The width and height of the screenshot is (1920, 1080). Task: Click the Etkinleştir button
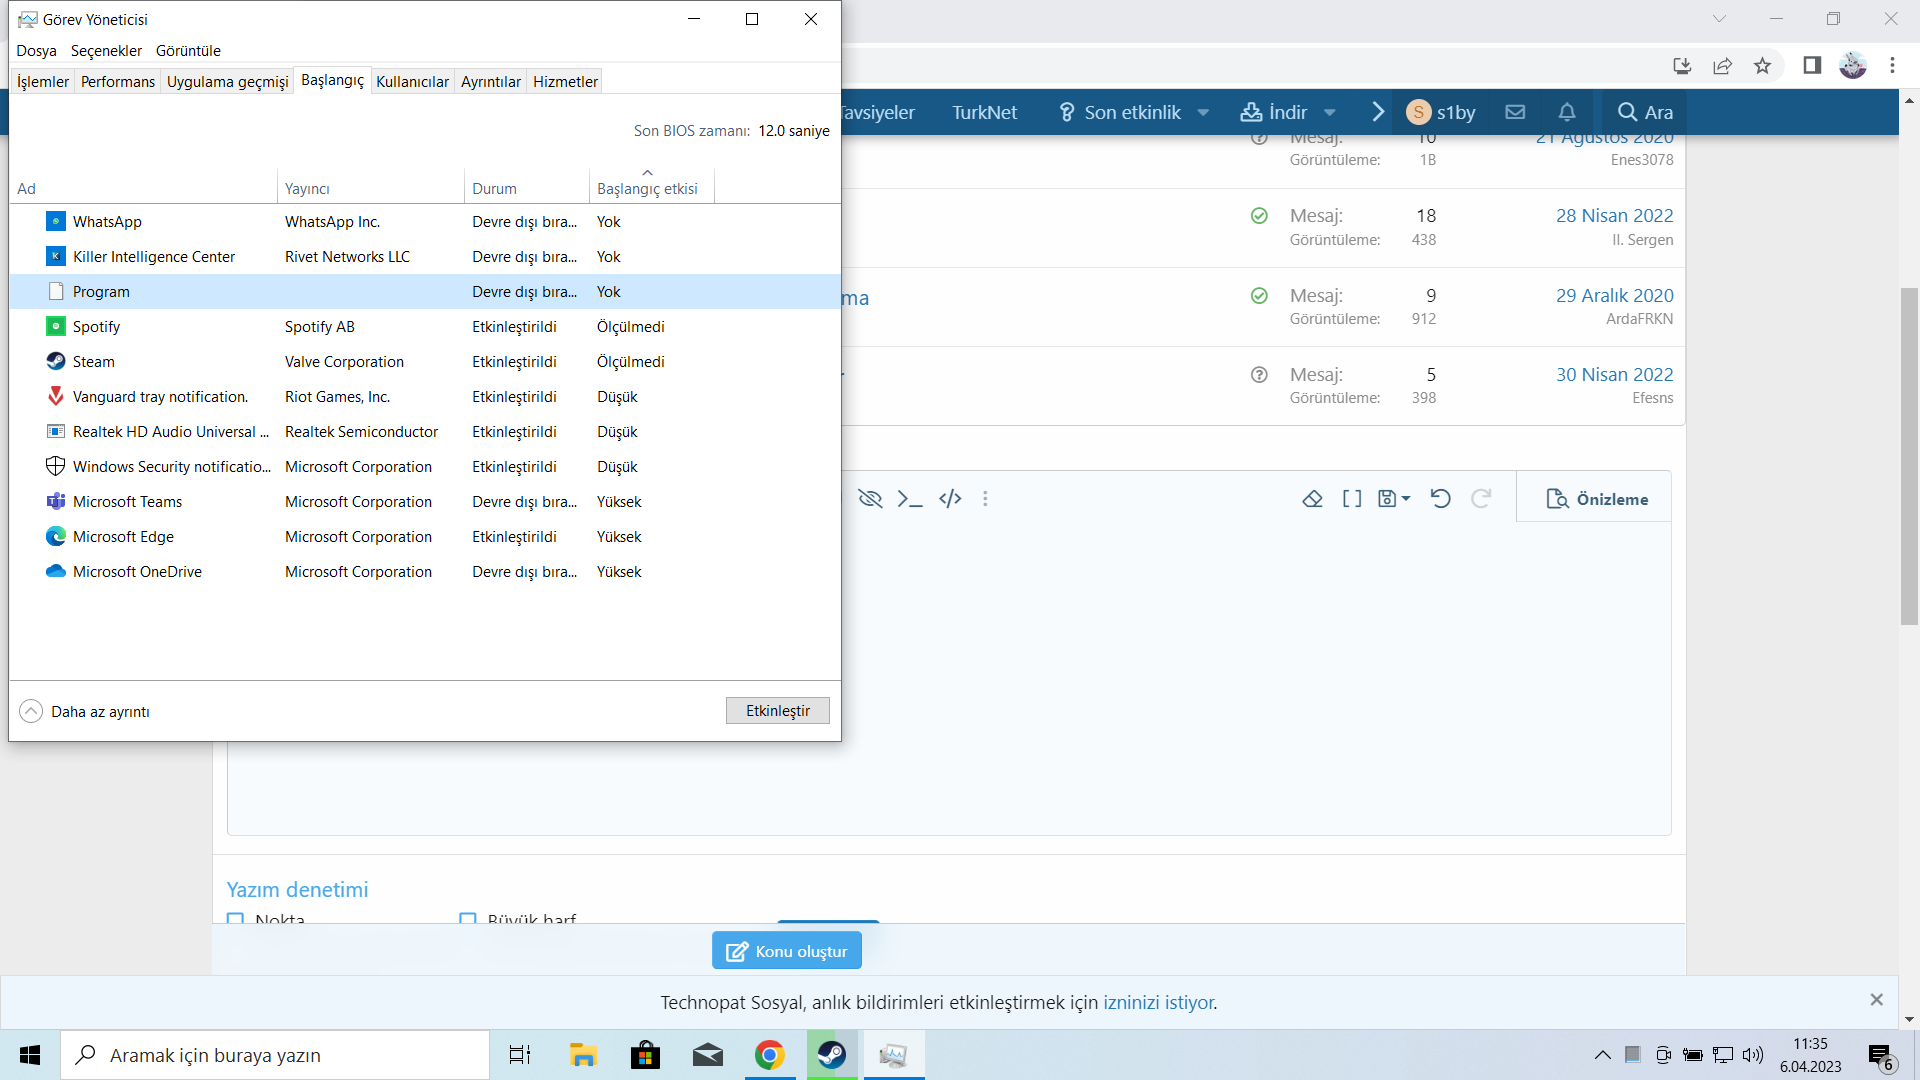(x=777, y=711)
